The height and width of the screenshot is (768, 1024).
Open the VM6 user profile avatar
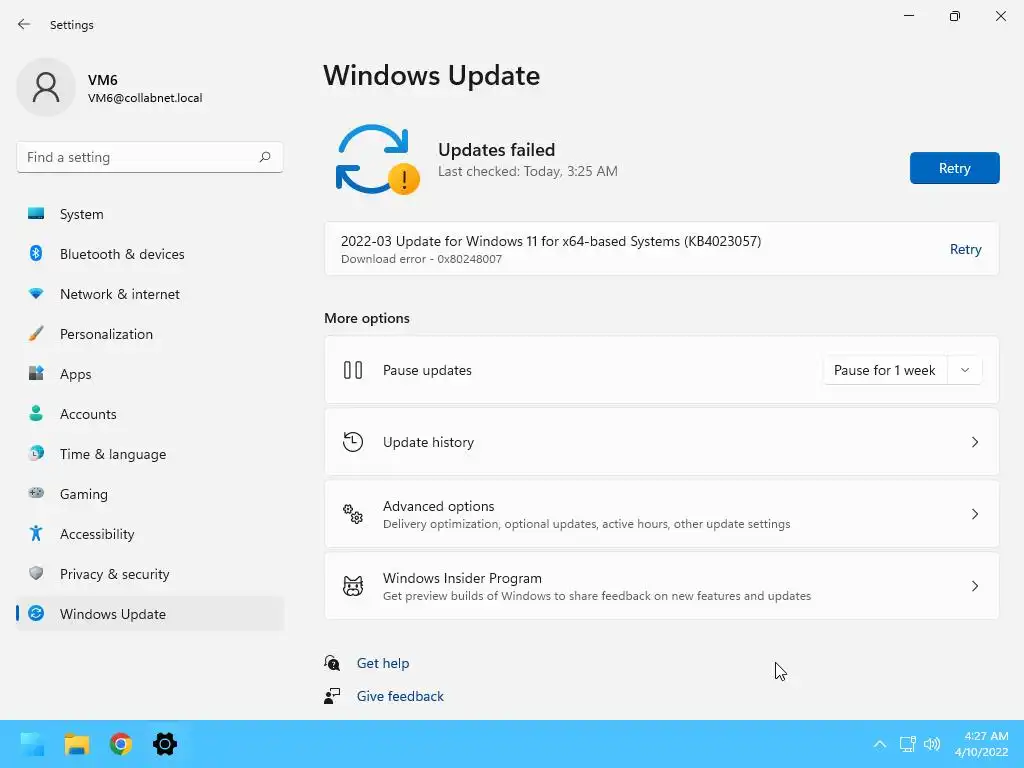46,87
